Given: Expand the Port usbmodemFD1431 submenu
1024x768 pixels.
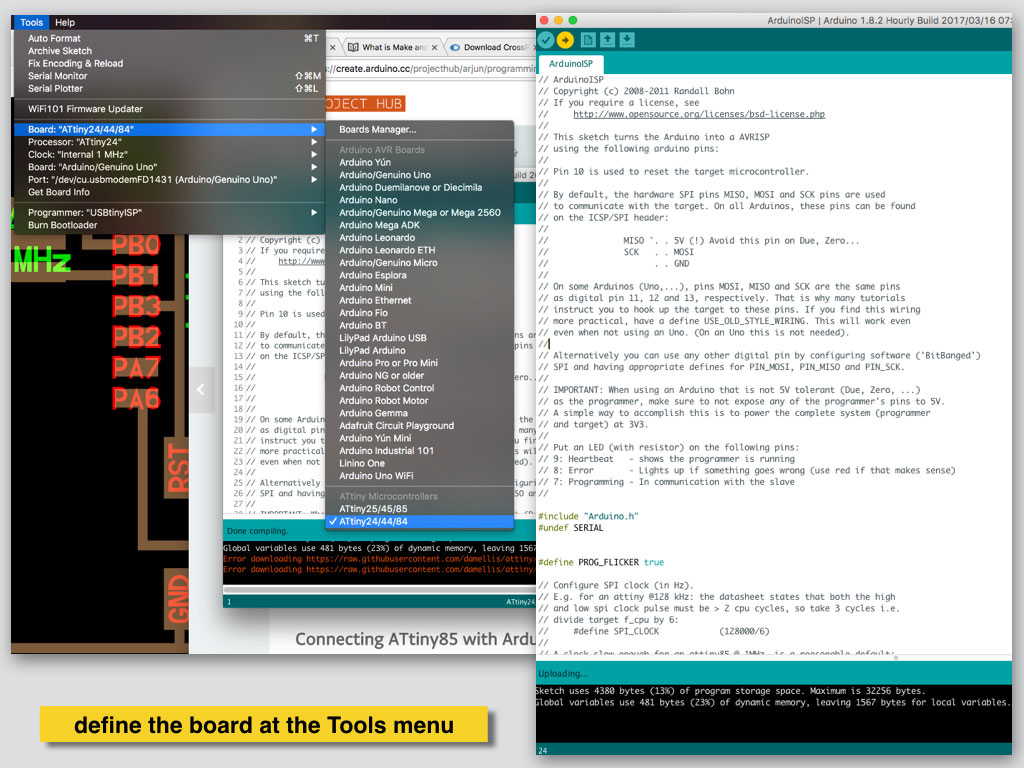Looking at the screenshot, I should pos(168,180).
